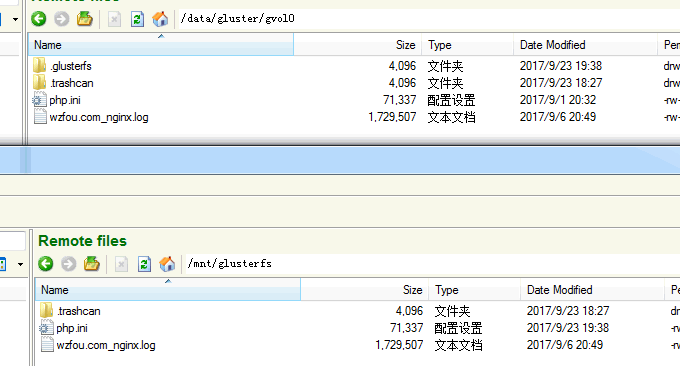Click the path field showing /data/gluster/gvol0
This screenshot has width=680, height=366.
point(429,19)
